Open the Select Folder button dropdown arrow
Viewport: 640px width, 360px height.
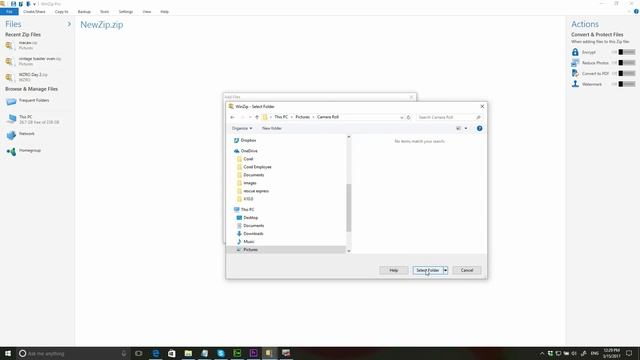[445, 270]
